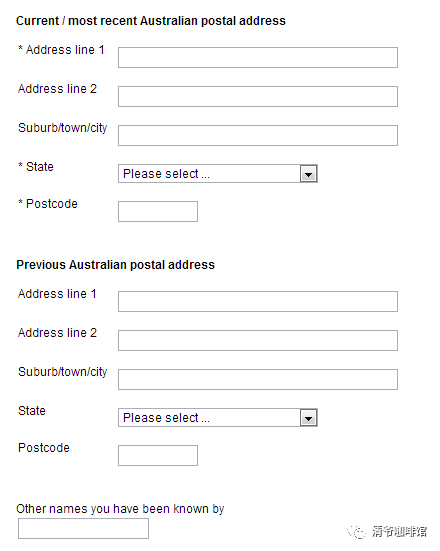The image size is (440, 551).
Task: Click the WeChat watermark logo icon
Action: pos(357,531)
